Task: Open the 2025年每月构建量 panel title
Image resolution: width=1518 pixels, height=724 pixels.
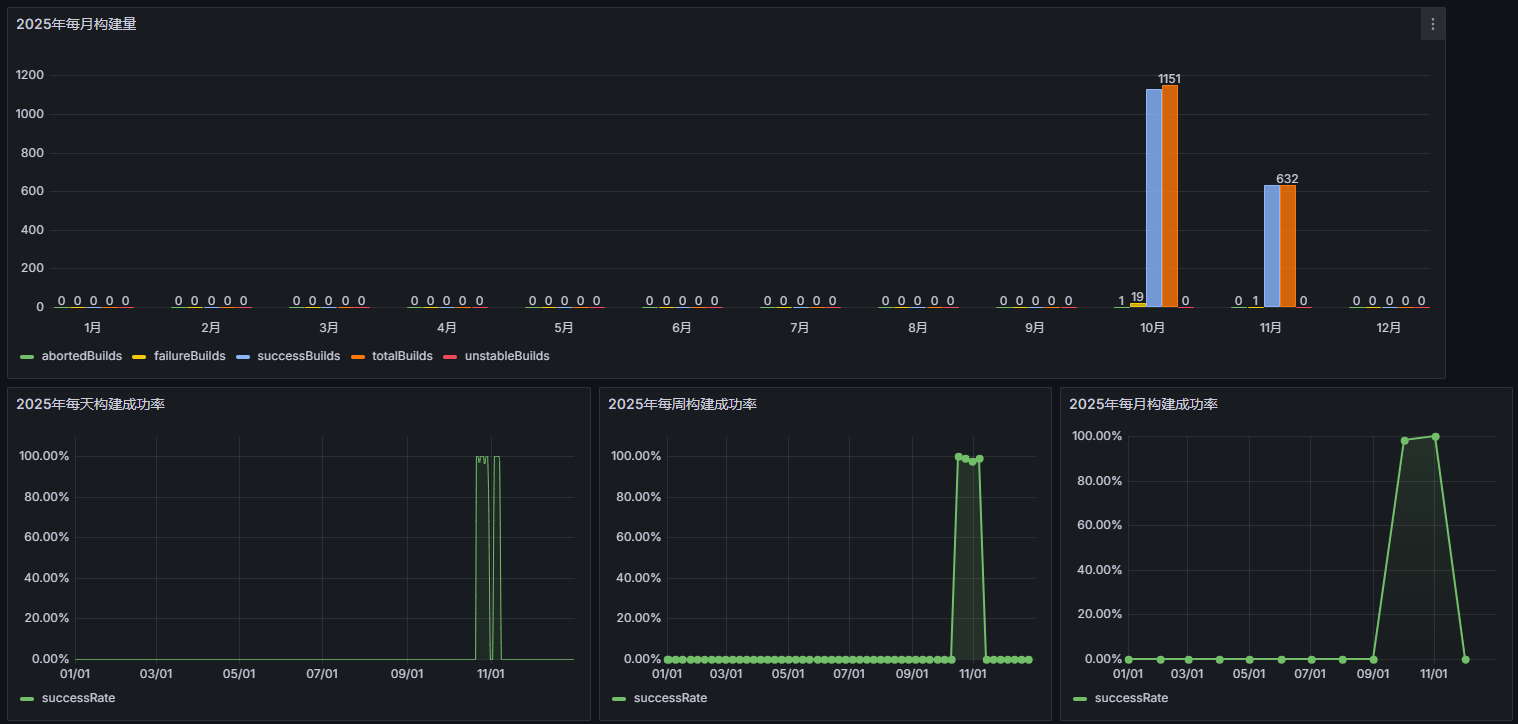Action: [x=76, y=25]
